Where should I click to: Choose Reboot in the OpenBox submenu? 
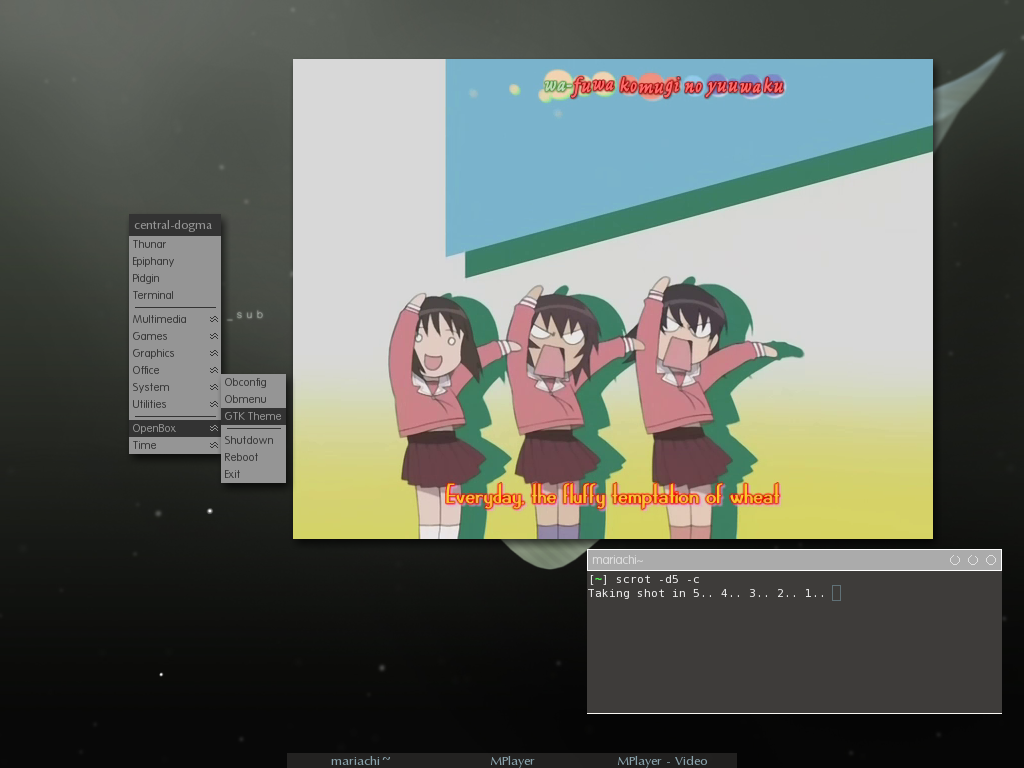point(253,457)
